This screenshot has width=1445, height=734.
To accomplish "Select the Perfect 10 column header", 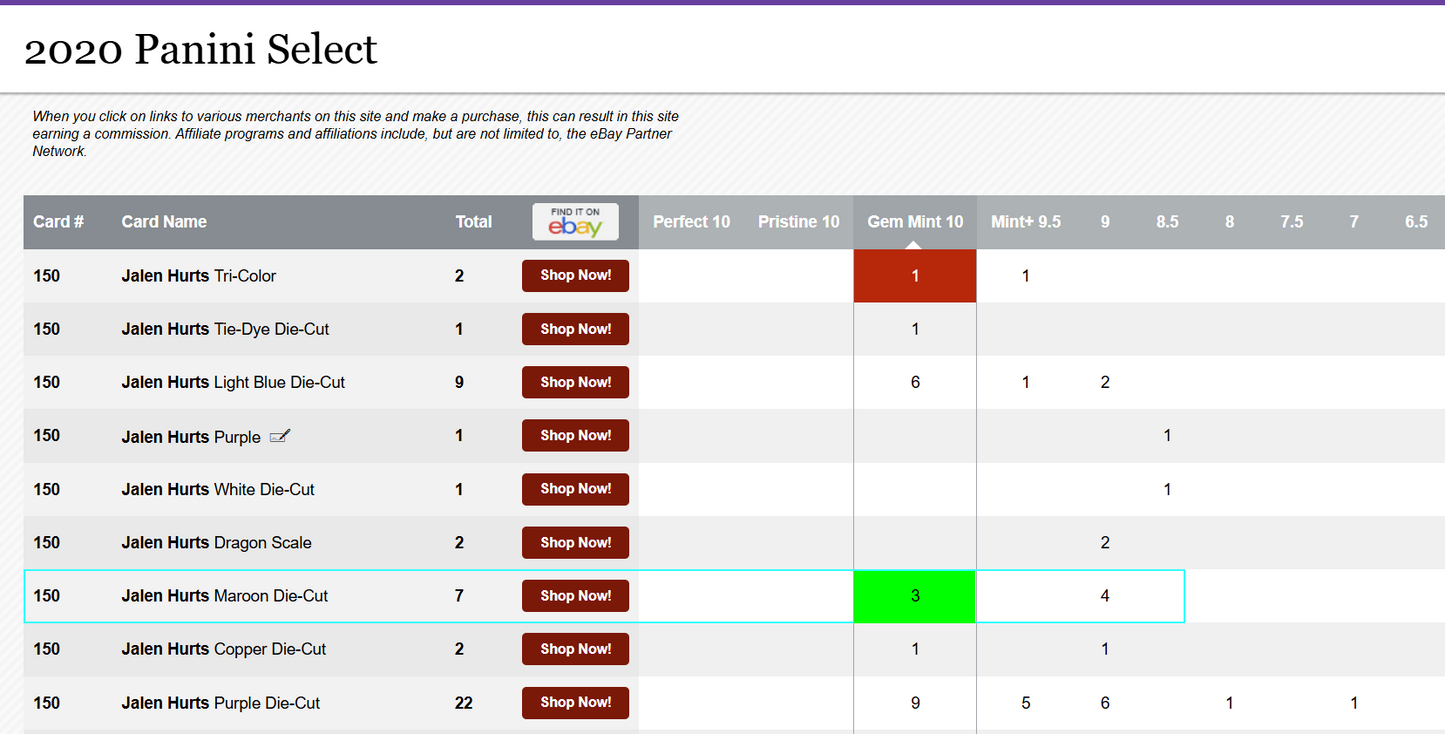I will 691,222.
